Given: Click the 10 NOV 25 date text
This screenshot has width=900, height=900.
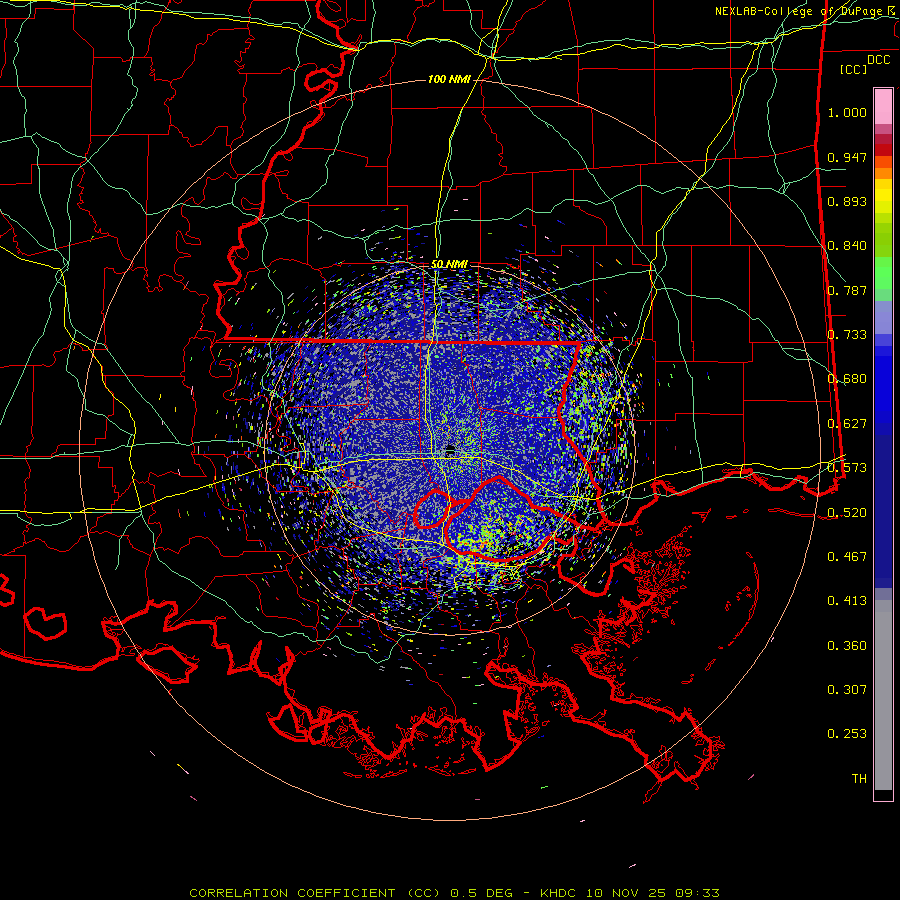Looking at the screenshot, I should point(626,893).
